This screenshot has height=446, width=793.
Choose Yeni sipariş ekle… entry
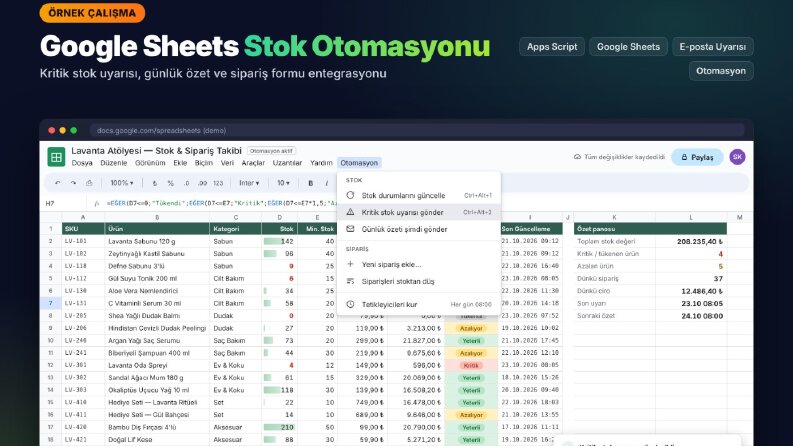coord(419,264)
